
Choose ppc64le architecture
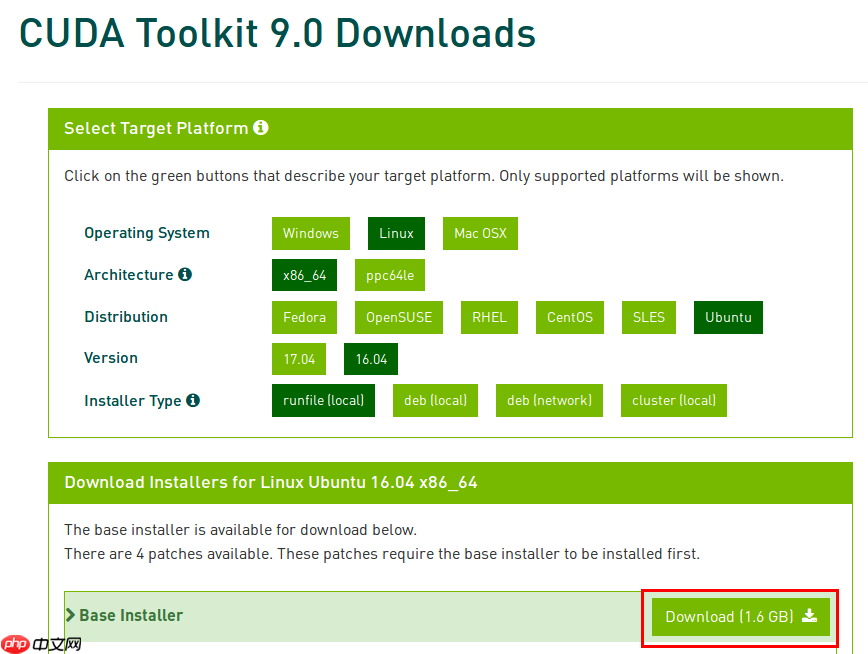390,275
